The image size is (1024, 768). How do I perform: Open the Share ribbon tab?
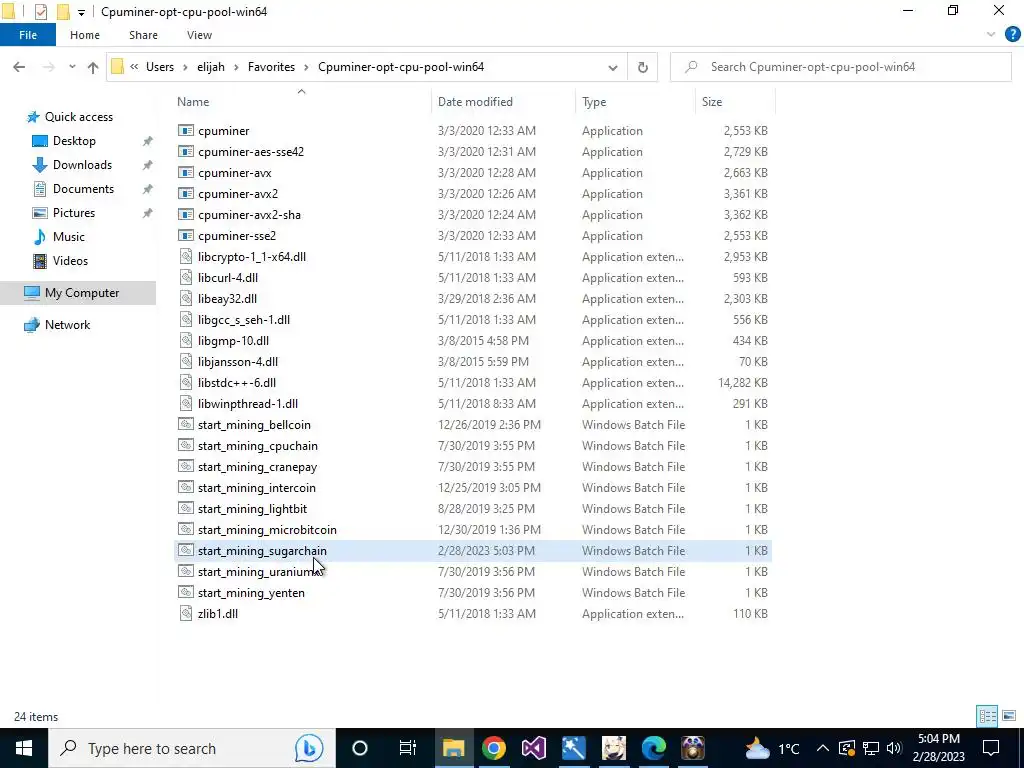click(143, 35)
